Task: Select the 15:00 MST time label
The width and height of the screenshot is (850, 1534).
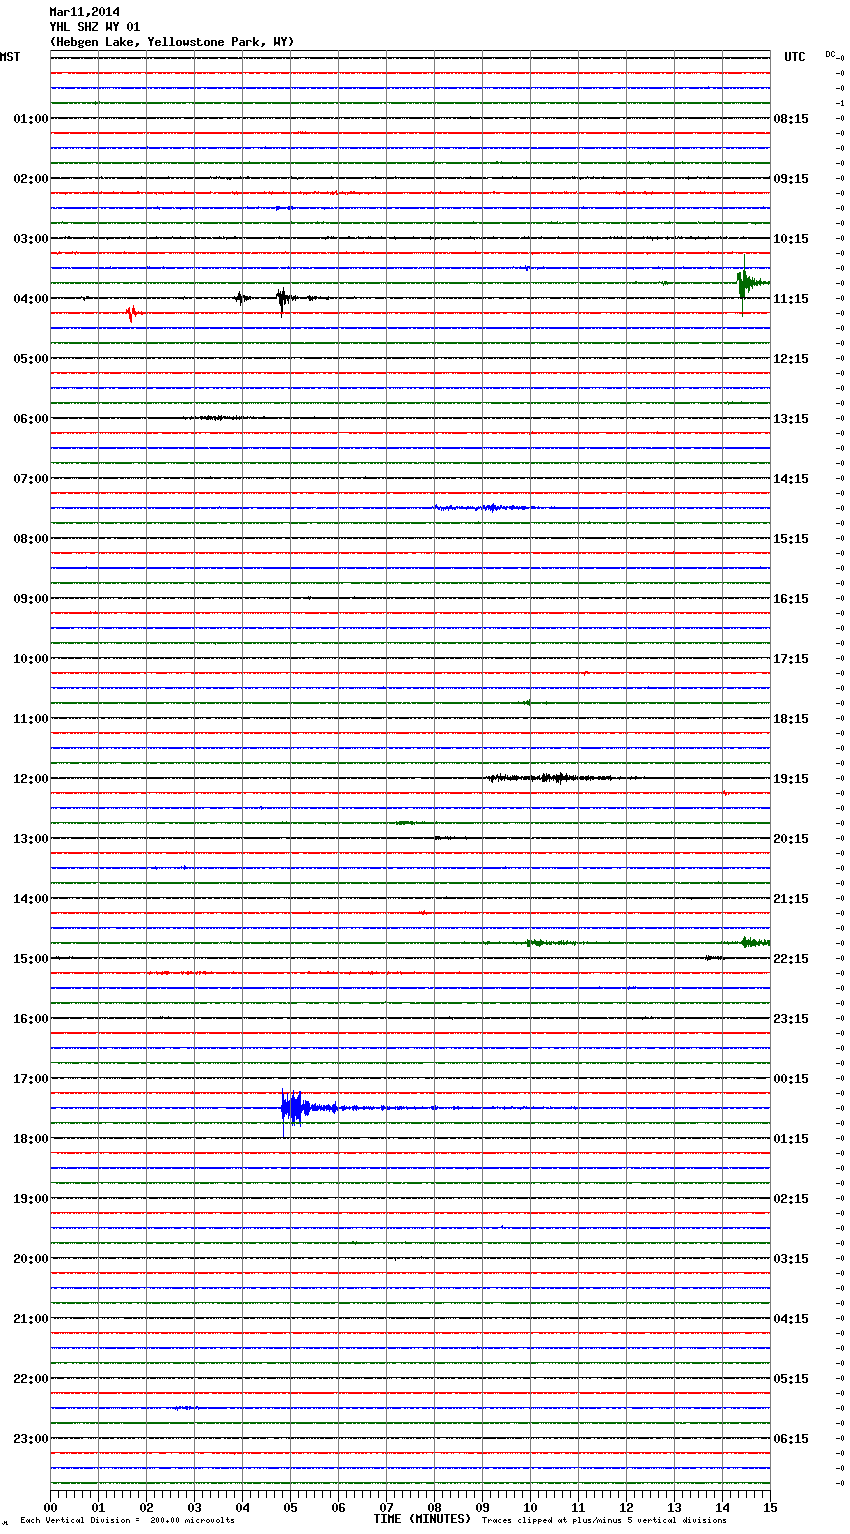Action: click(x=31, y=959)
